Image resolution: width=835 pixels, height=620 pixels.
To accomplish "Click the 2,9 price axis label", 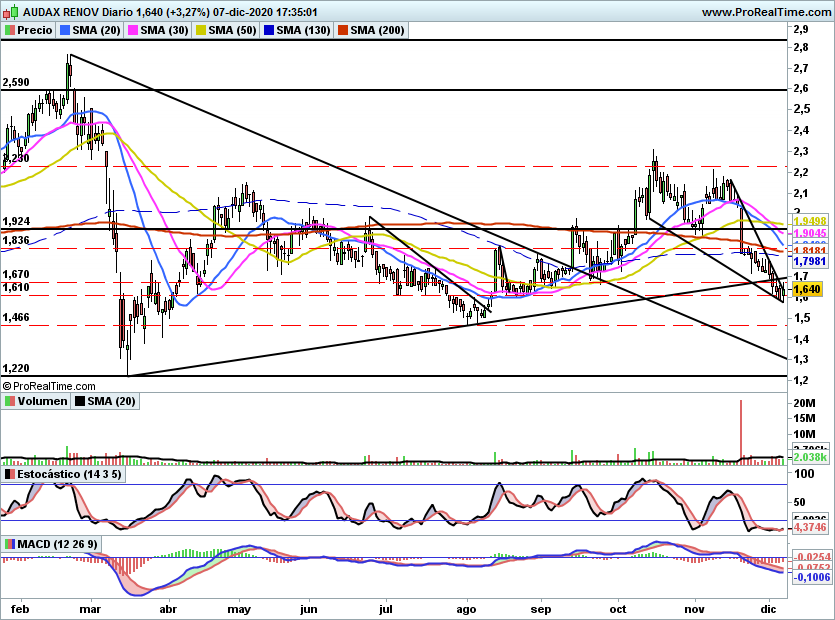I will pyautogui.click(x=800, y=29).
